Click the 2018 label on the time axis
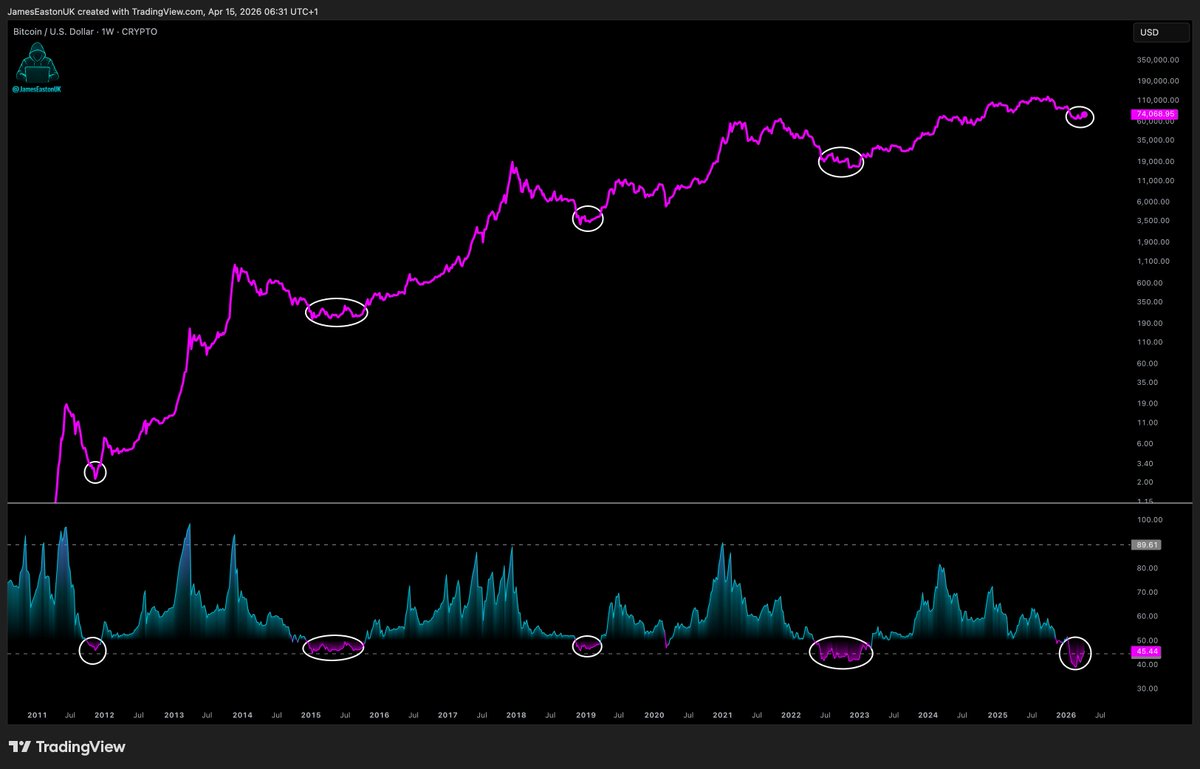 tap(516, 715)
